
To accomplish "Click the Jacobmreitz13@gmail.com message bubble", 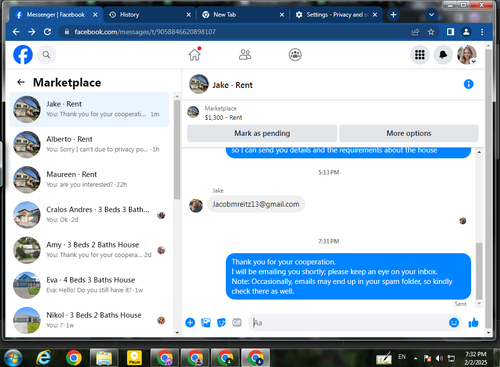I will pyautogui.click(x=256, y=204).
